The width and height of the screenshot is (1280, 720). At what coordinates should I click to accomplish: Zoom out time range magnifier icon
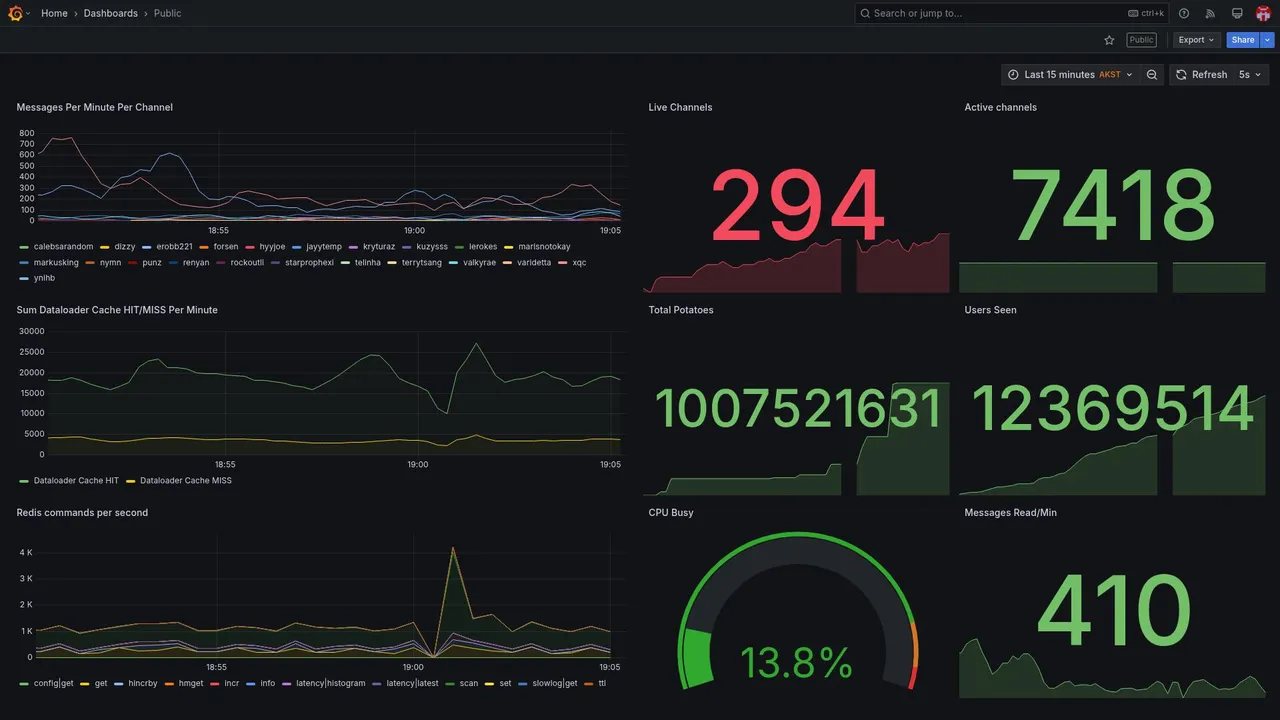coord(1152,75)
